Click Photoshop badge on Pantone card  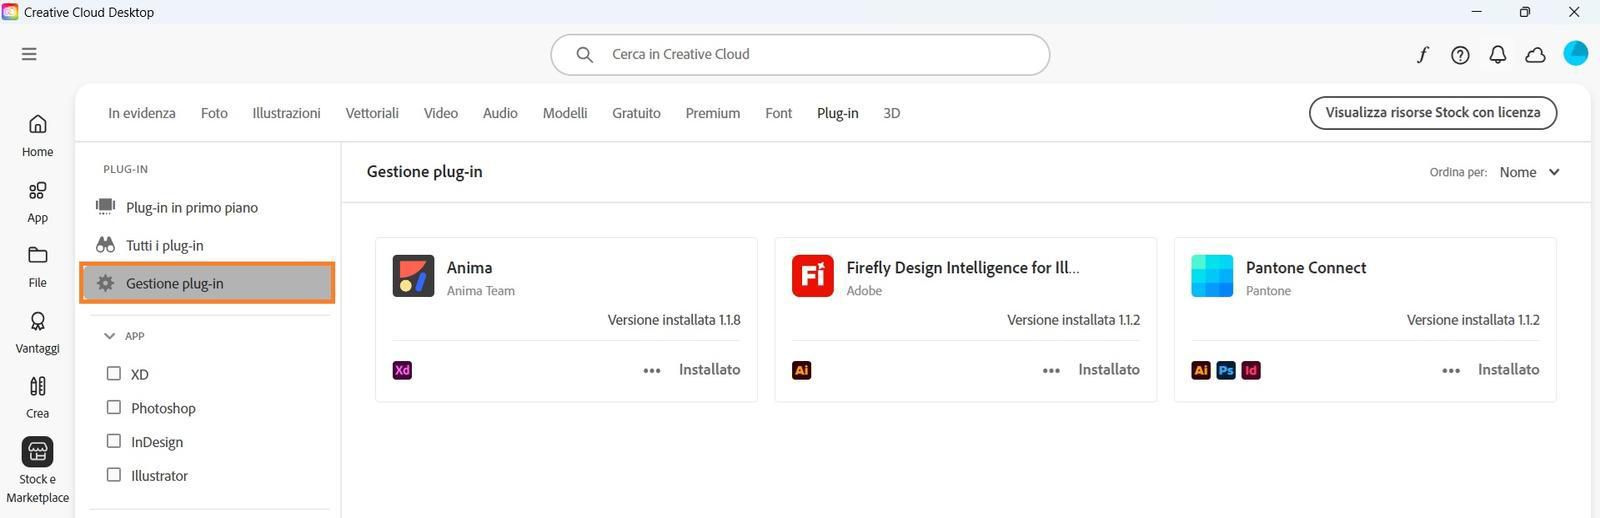click(1226, 370)
